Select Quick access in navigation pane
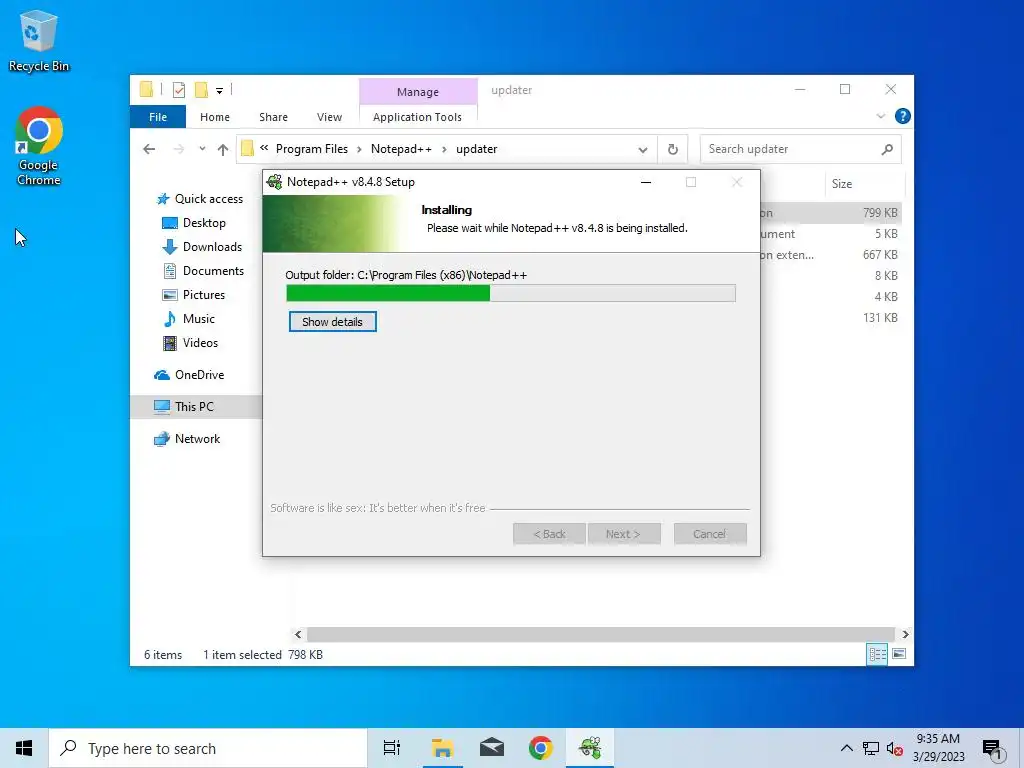This screenshot has width=1024, height=768. coord(208,199)
